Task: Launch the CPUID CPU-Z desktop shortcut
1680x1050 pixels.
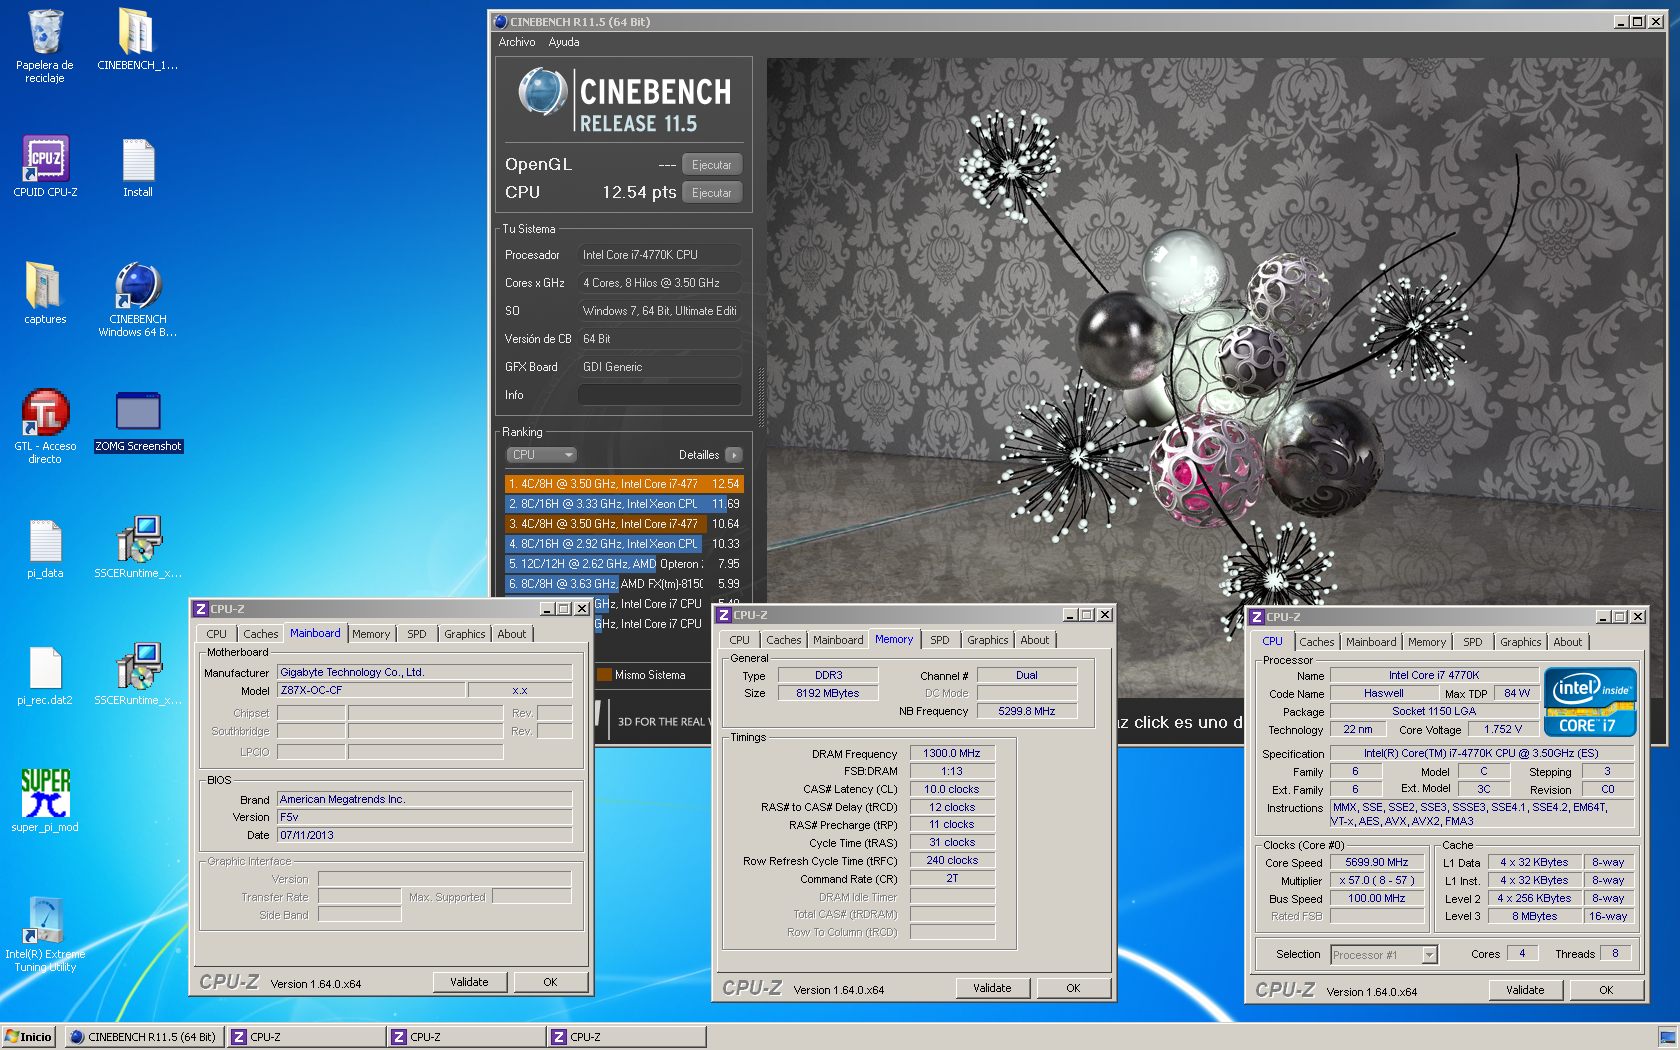Action: (x=45, y=166)
